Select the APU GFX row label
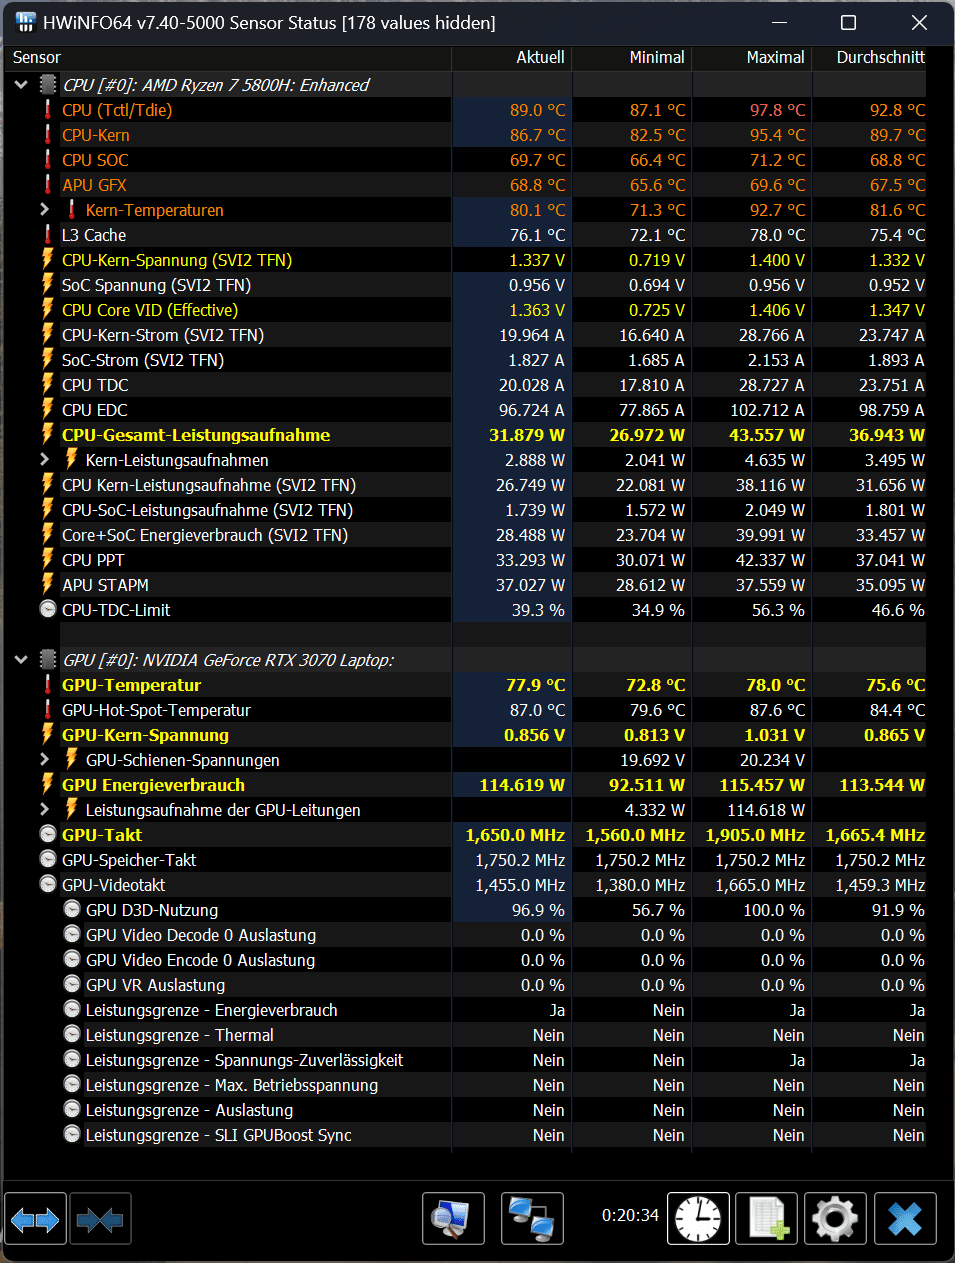Viewport: 955px width, 1263px height. 94,185
